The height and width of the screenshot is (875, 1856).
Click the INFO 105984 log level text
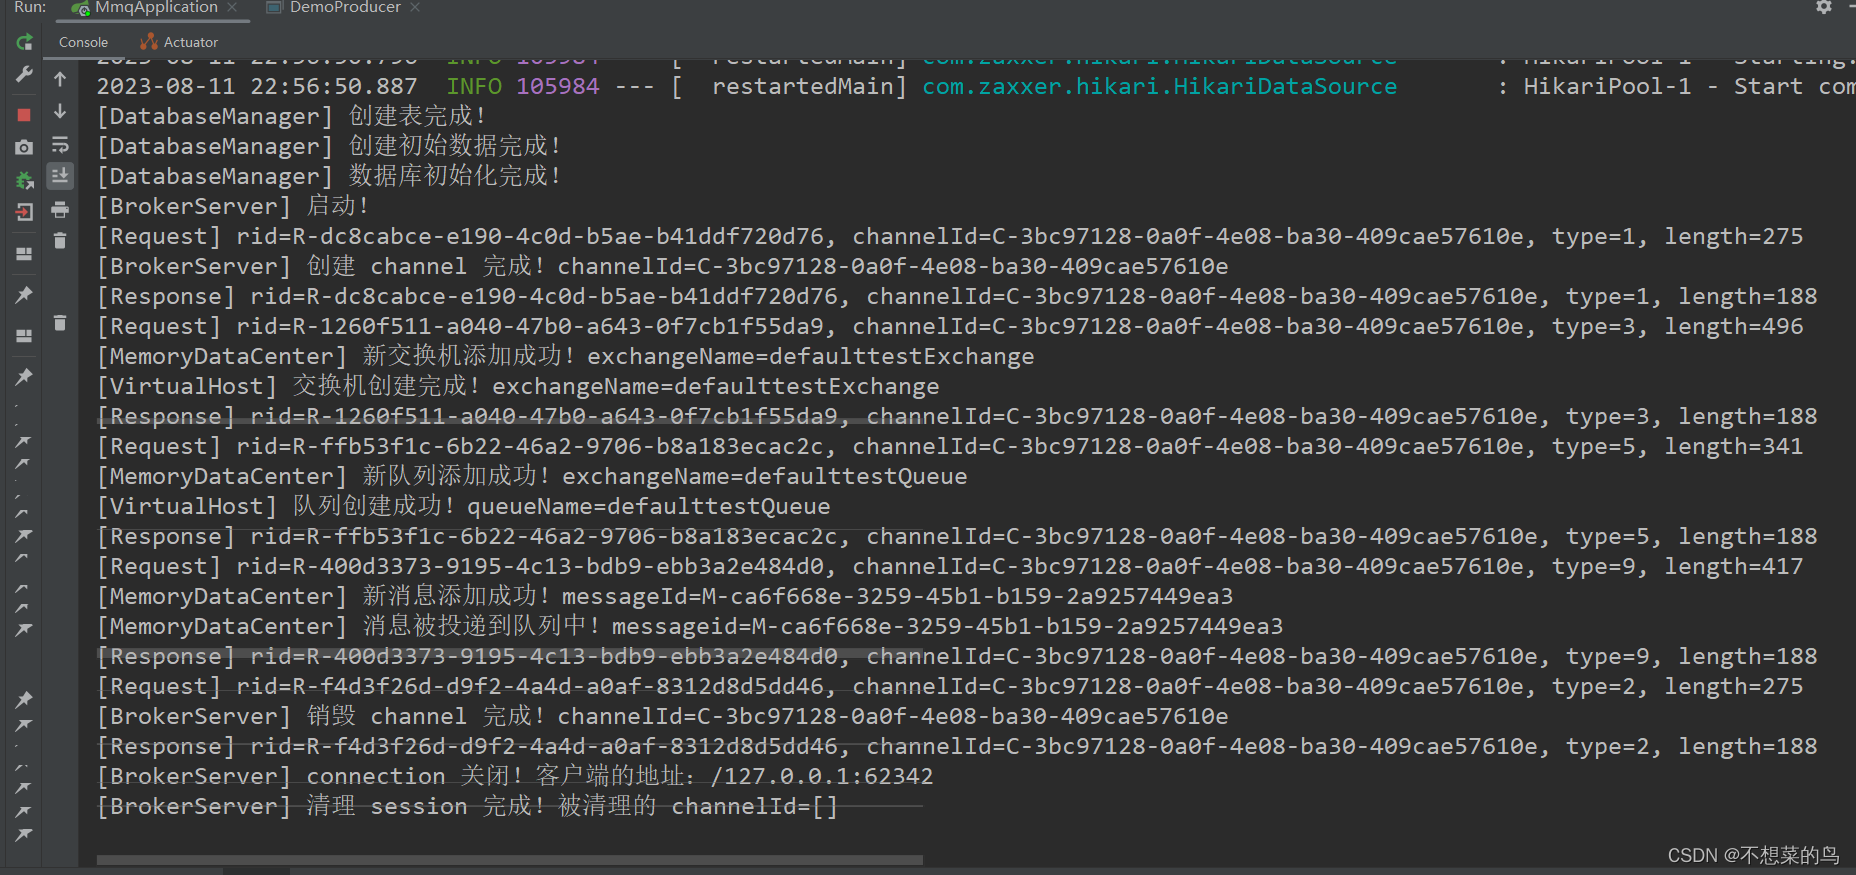tap(523, 86)
